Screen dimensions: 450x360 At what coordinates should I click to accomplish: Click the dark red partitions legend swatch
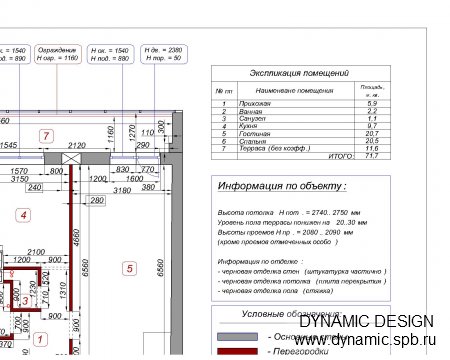click(x=237, y=351)
